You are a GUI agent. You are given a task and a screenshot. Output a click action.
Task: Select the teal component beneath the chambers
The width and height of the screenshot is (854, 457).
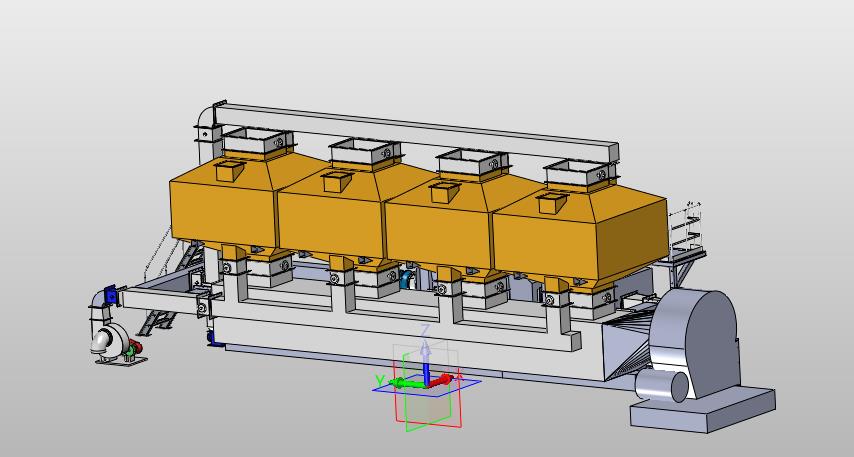click(x=406, y=279)
